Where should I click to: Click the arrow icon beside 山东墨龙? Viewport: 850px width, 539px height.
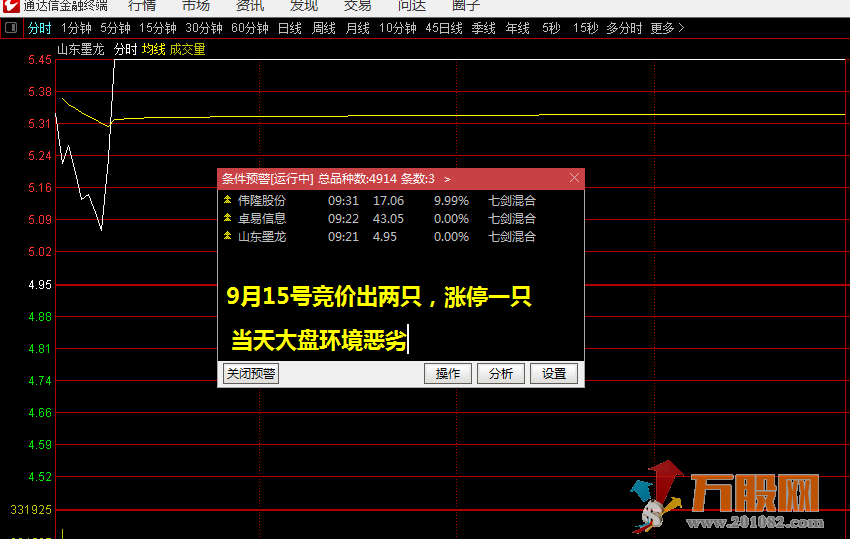tap(228, 236)
